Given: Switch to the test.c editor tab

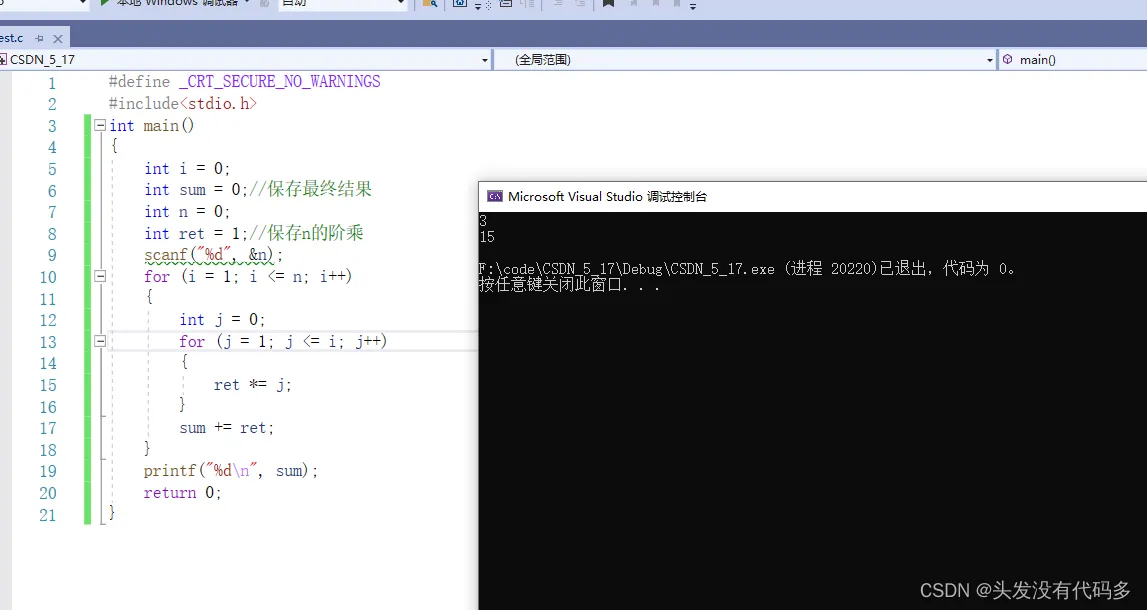Looking at the screenshot, I should pos(12,38).
